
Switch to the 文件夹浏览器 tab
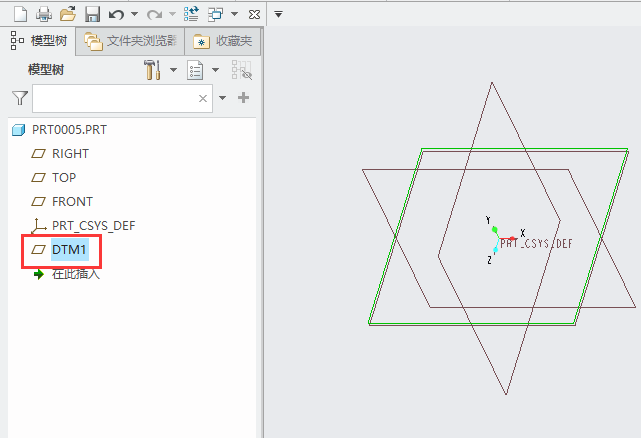coord(130,41)
